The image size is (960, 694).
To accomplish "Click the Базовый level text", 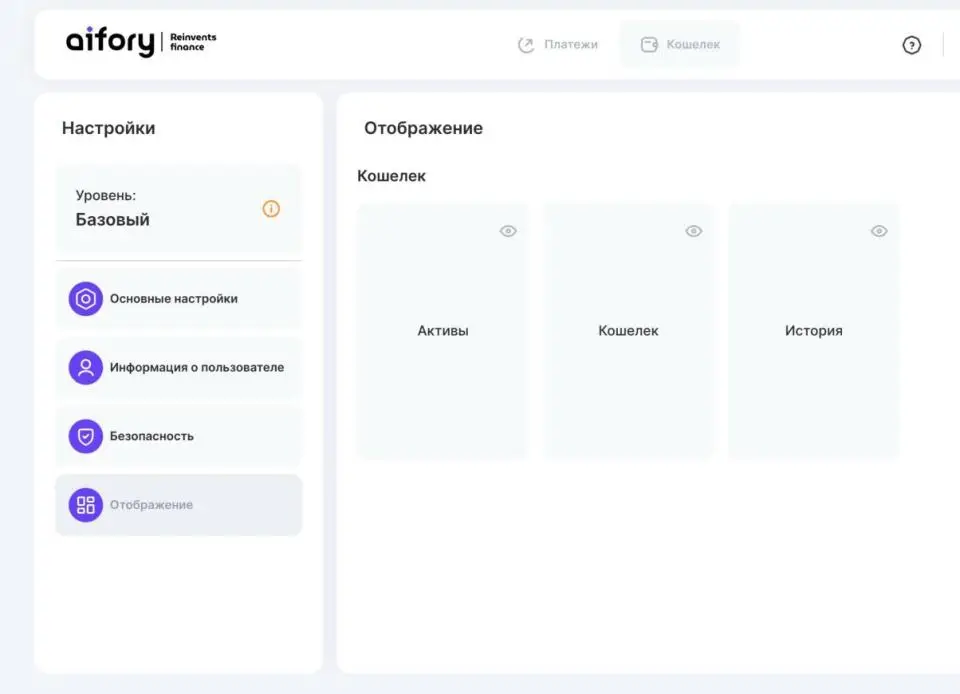I will coord(113,219).
